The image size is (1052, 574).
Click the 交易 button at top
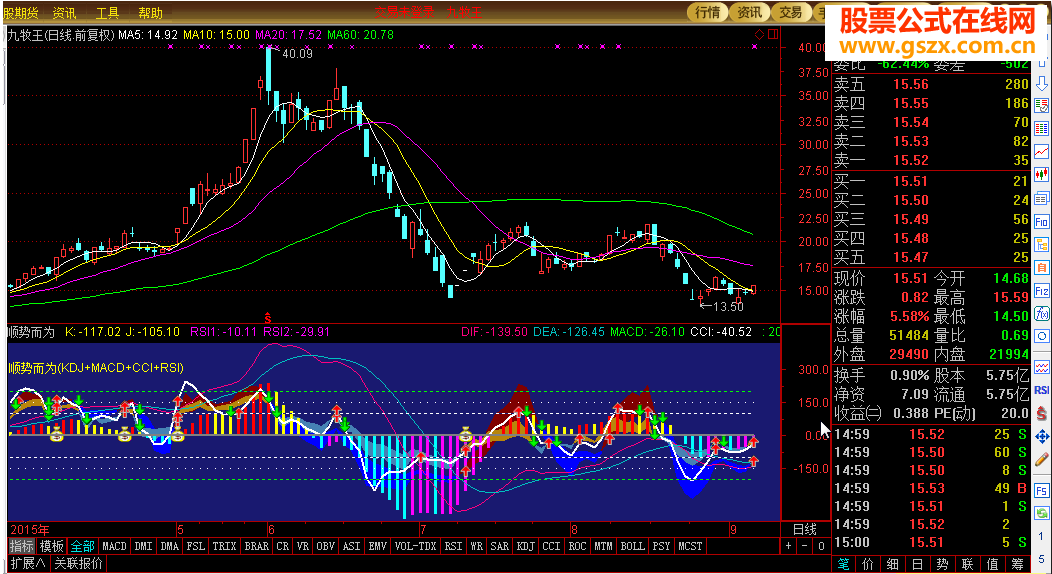(x=790, y=12)
